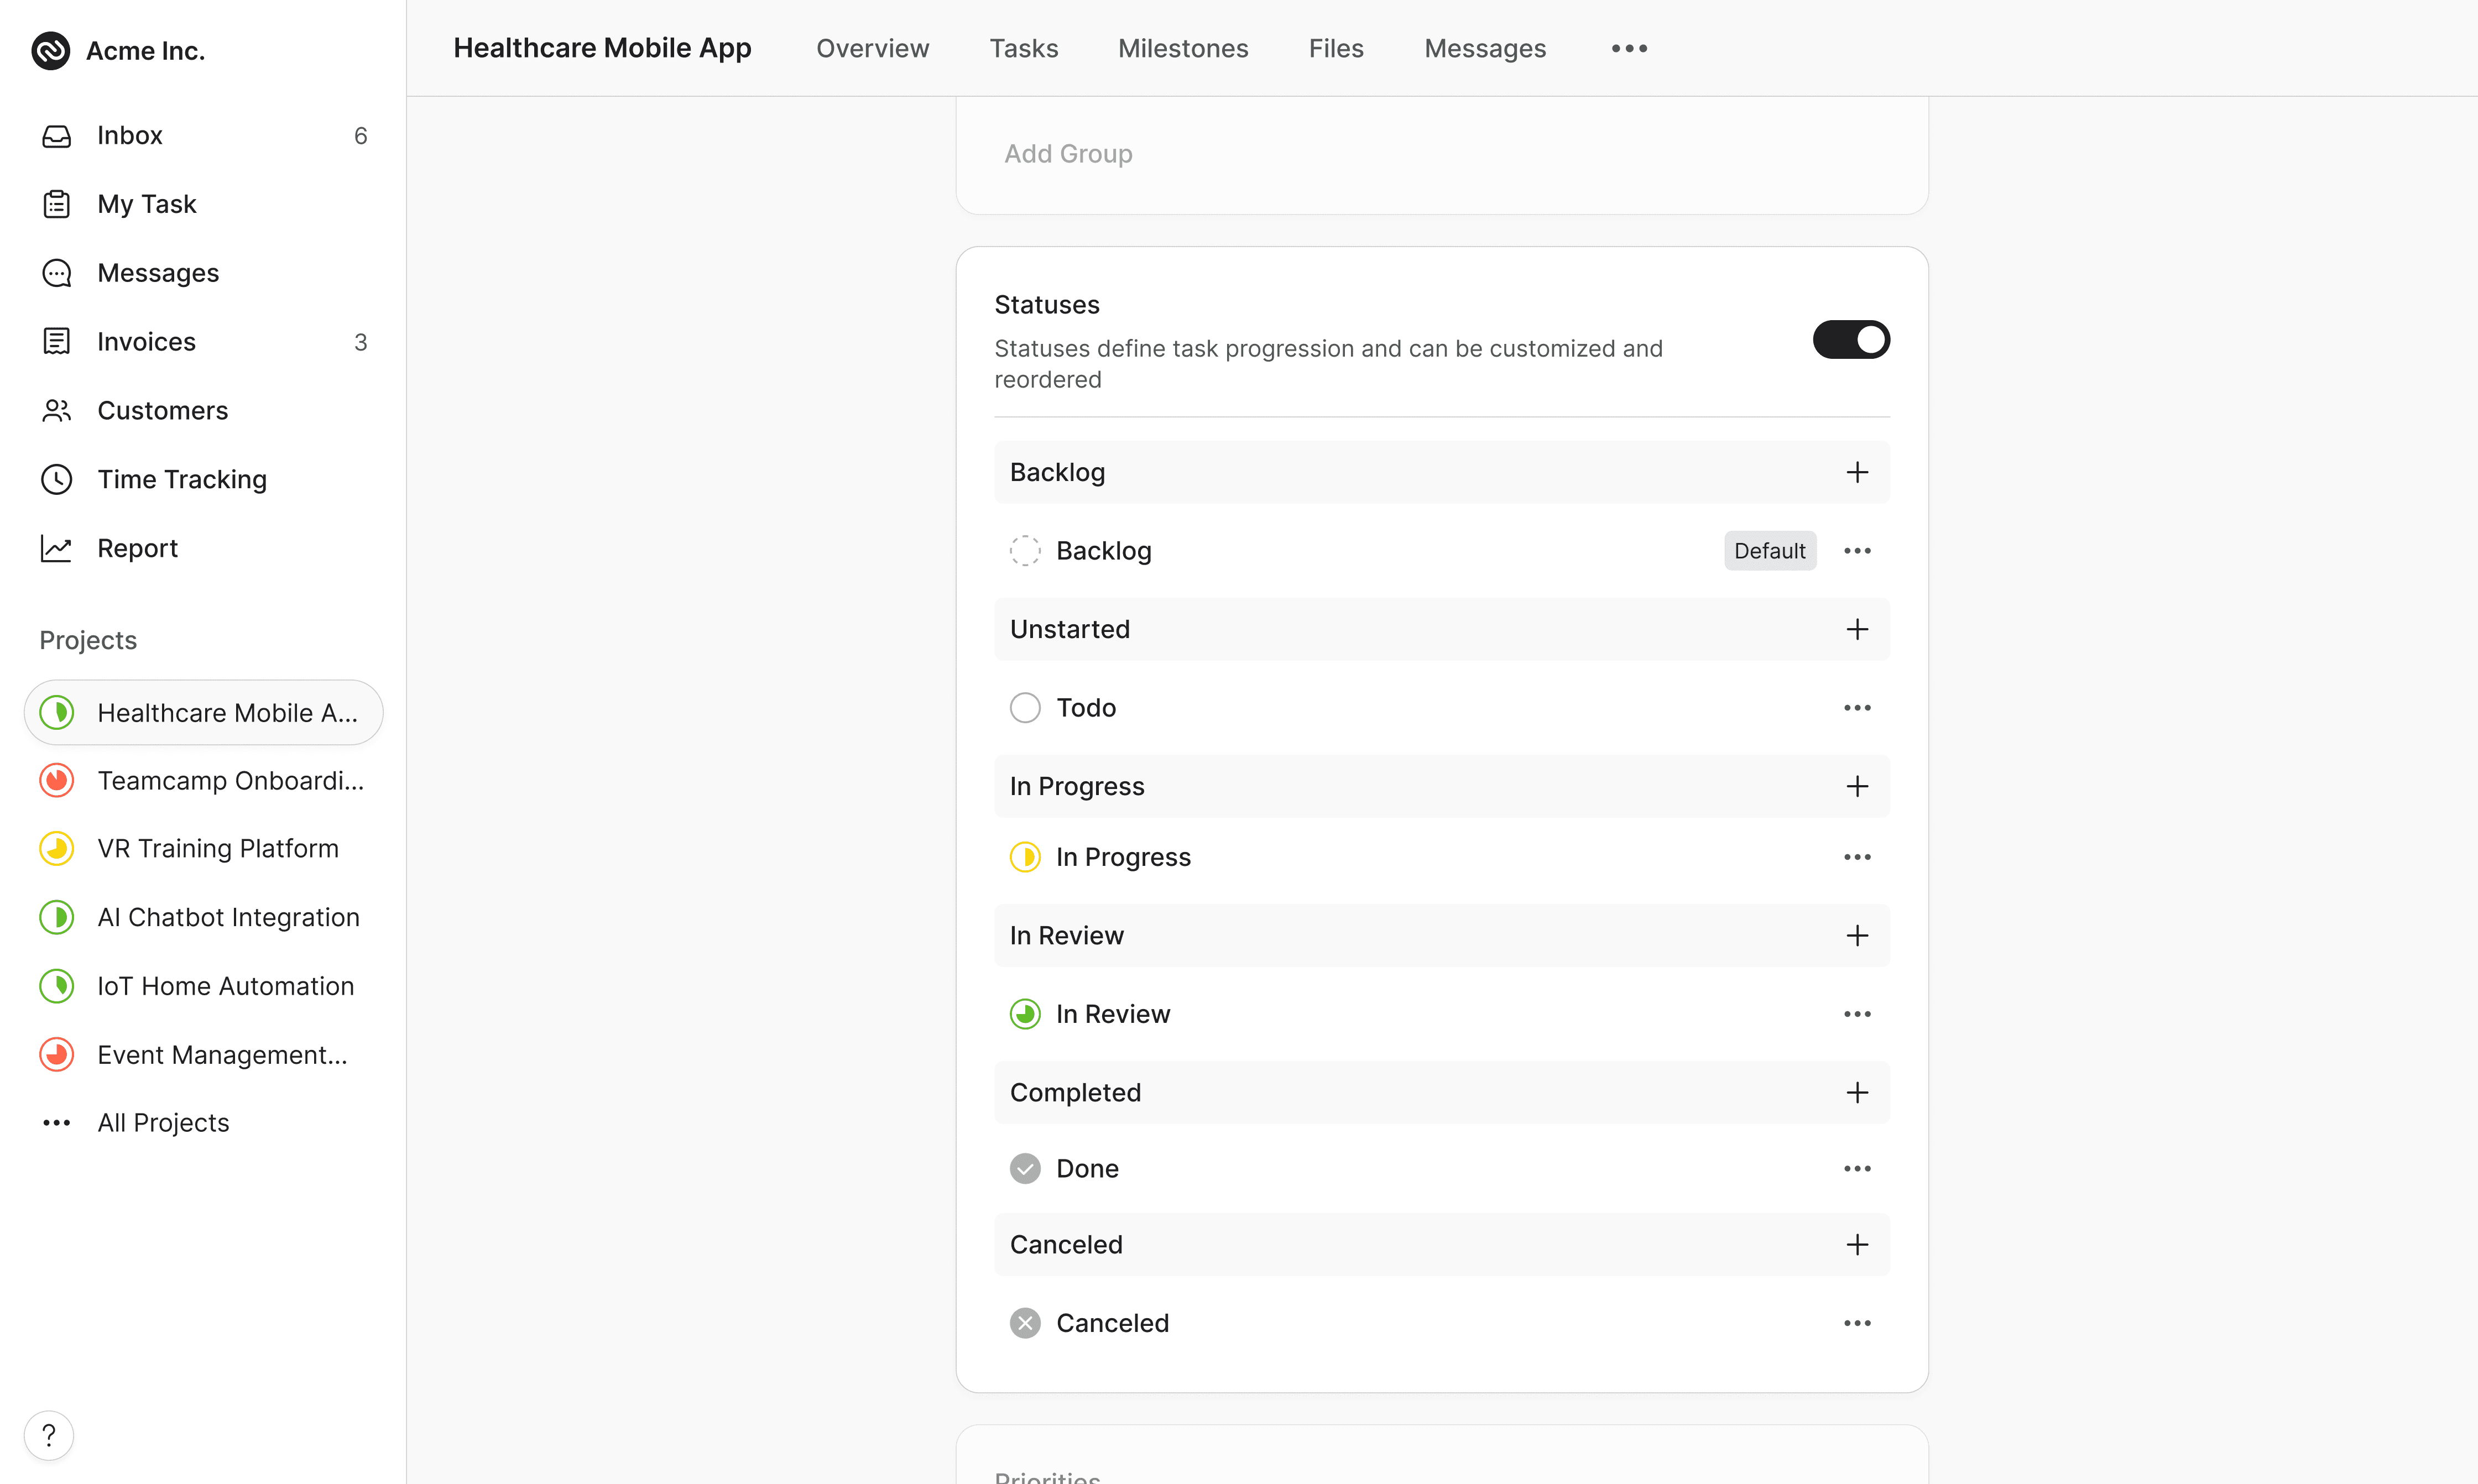The width and height of the screenshot is (2478, 1484).
Task: Click the Time Tracking clock icon
Action: (57, 480)
